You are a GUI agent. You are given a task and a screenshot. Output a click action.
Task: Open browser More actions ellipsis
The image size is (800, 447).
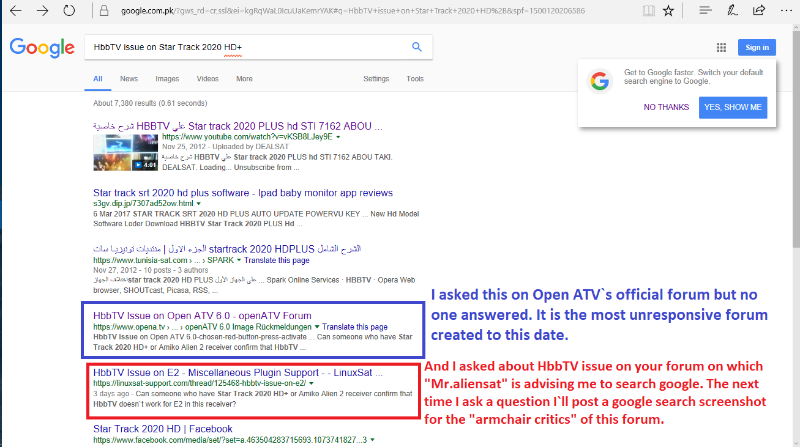[x=786, y=10]
